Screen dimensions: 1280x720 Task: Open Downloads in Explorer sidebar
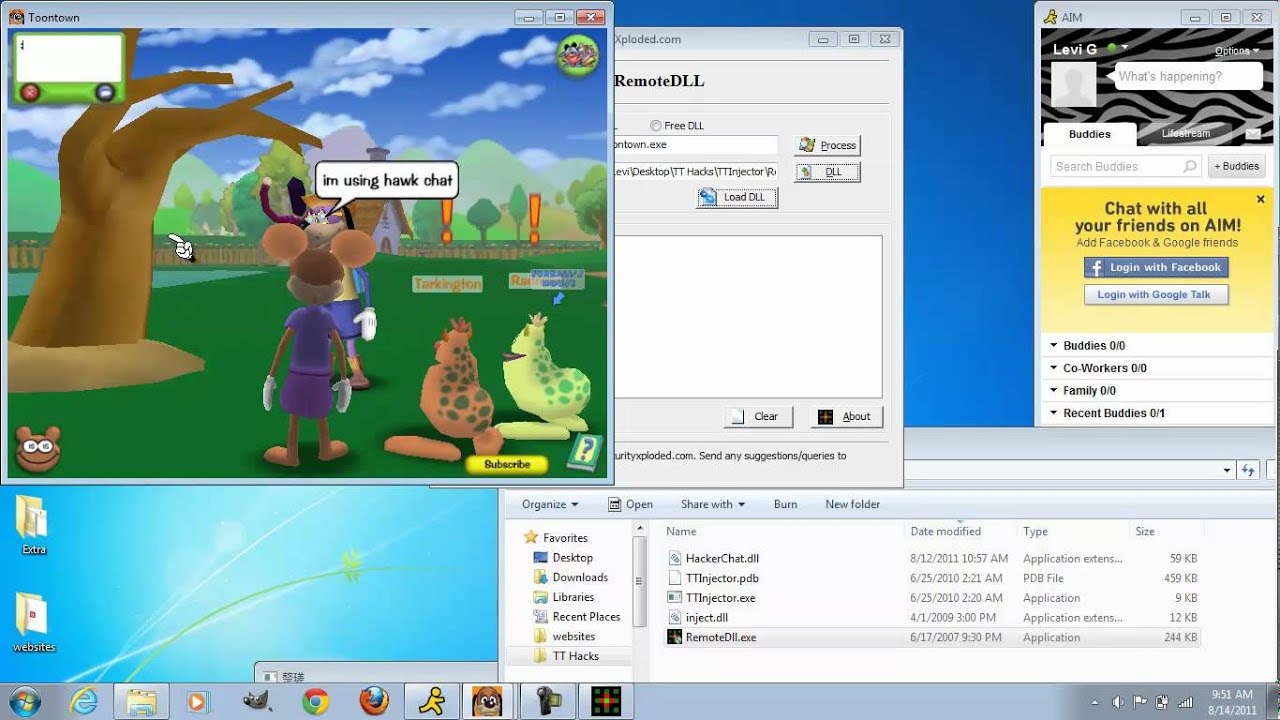580,577
